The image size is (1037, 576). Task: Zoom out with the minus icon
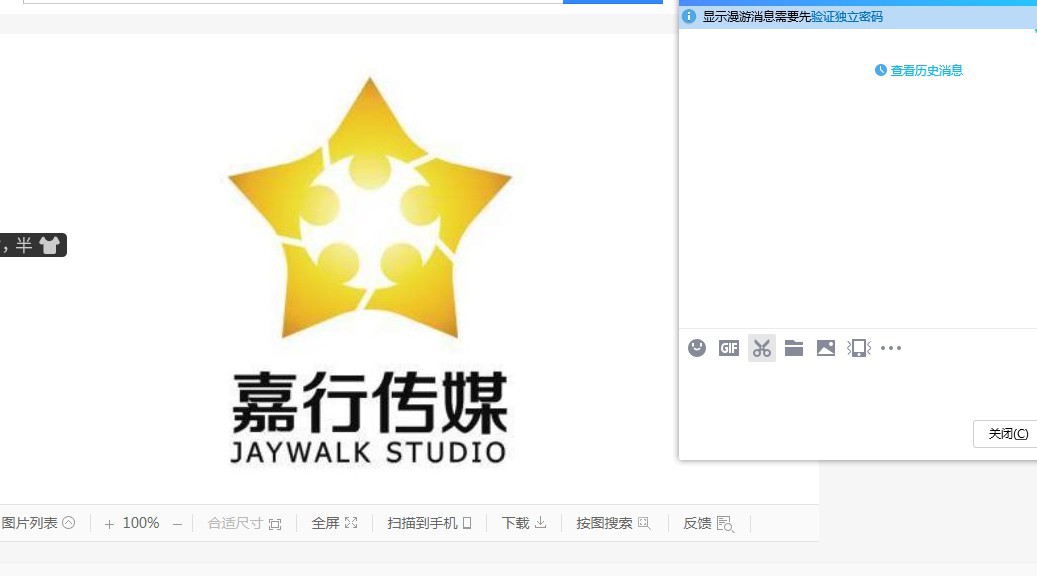click(177, 524)
